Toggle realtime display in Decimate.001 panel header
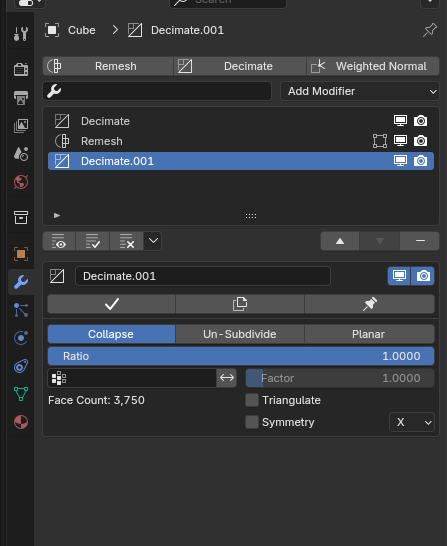The height and width of the screenshot is (546, 447). (x=399, y=276)
